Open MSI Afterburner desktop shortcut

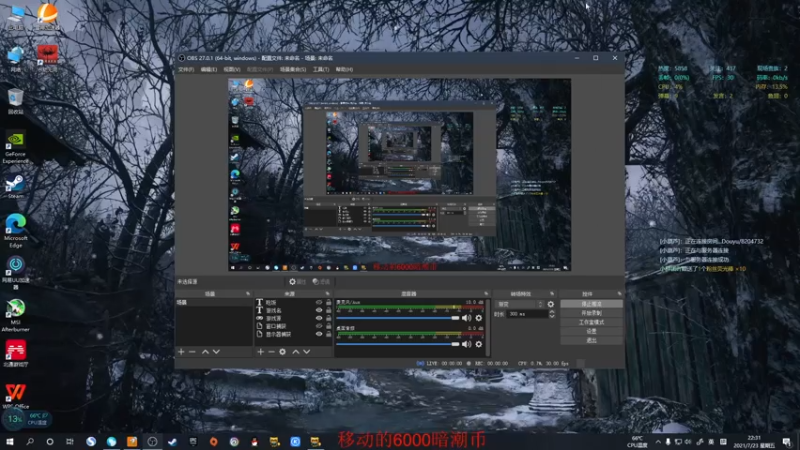point(15,315)
